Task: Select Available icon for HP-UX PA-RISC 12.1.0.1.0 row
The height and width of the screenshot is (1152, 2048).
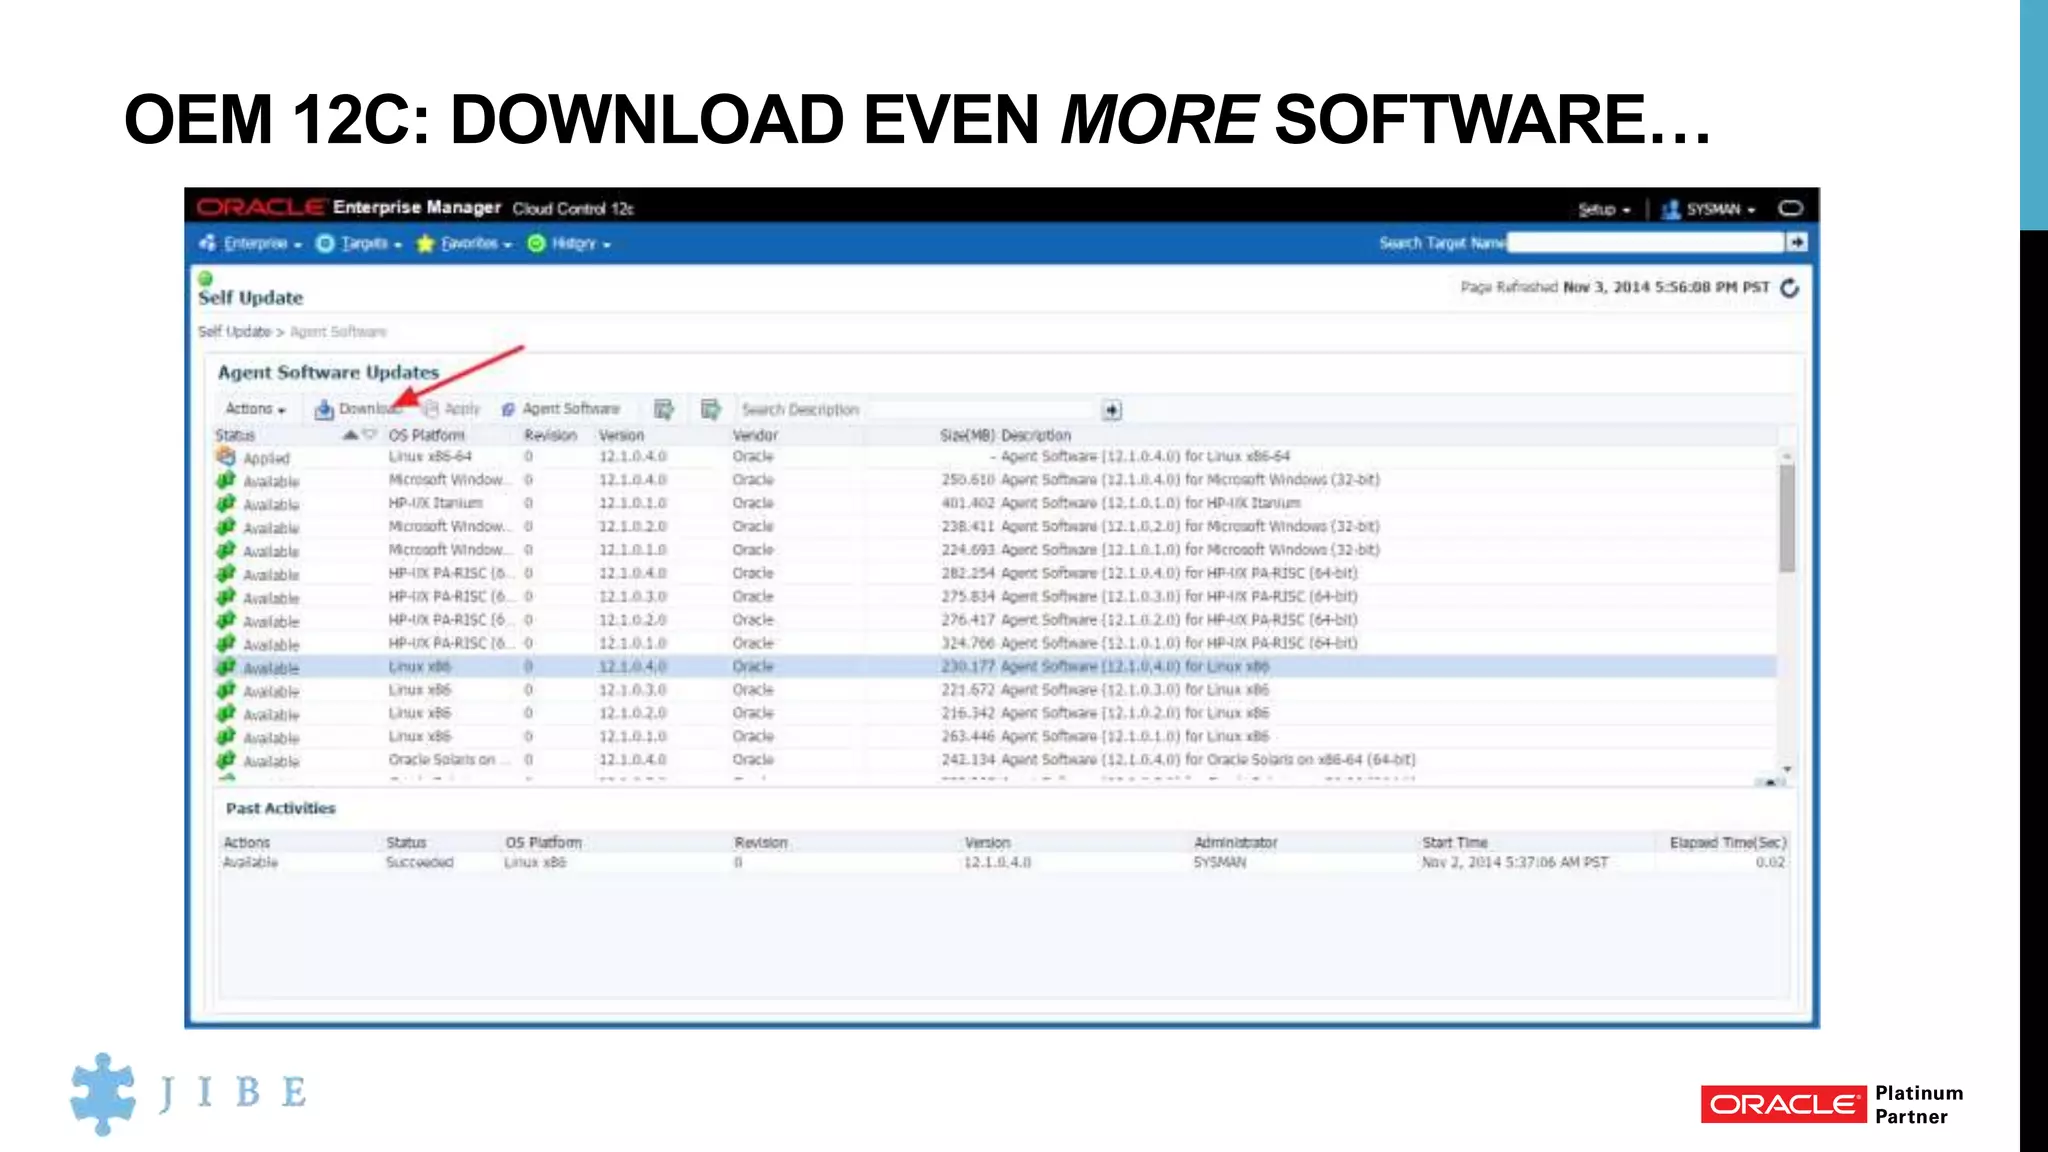Action: click(226, 644)
